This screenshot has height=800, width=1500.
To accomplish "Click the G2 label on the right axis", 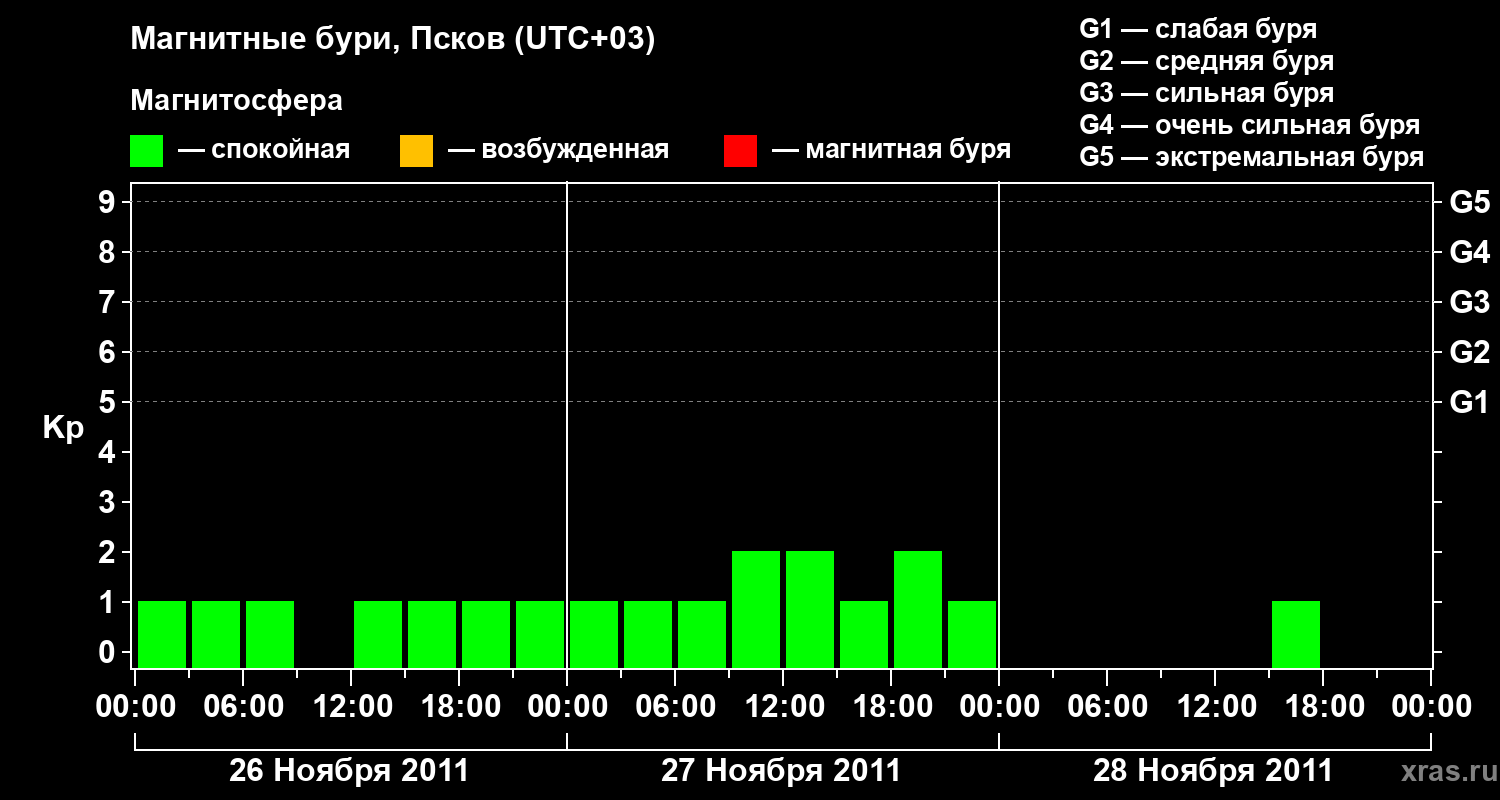I will 1469,352.
